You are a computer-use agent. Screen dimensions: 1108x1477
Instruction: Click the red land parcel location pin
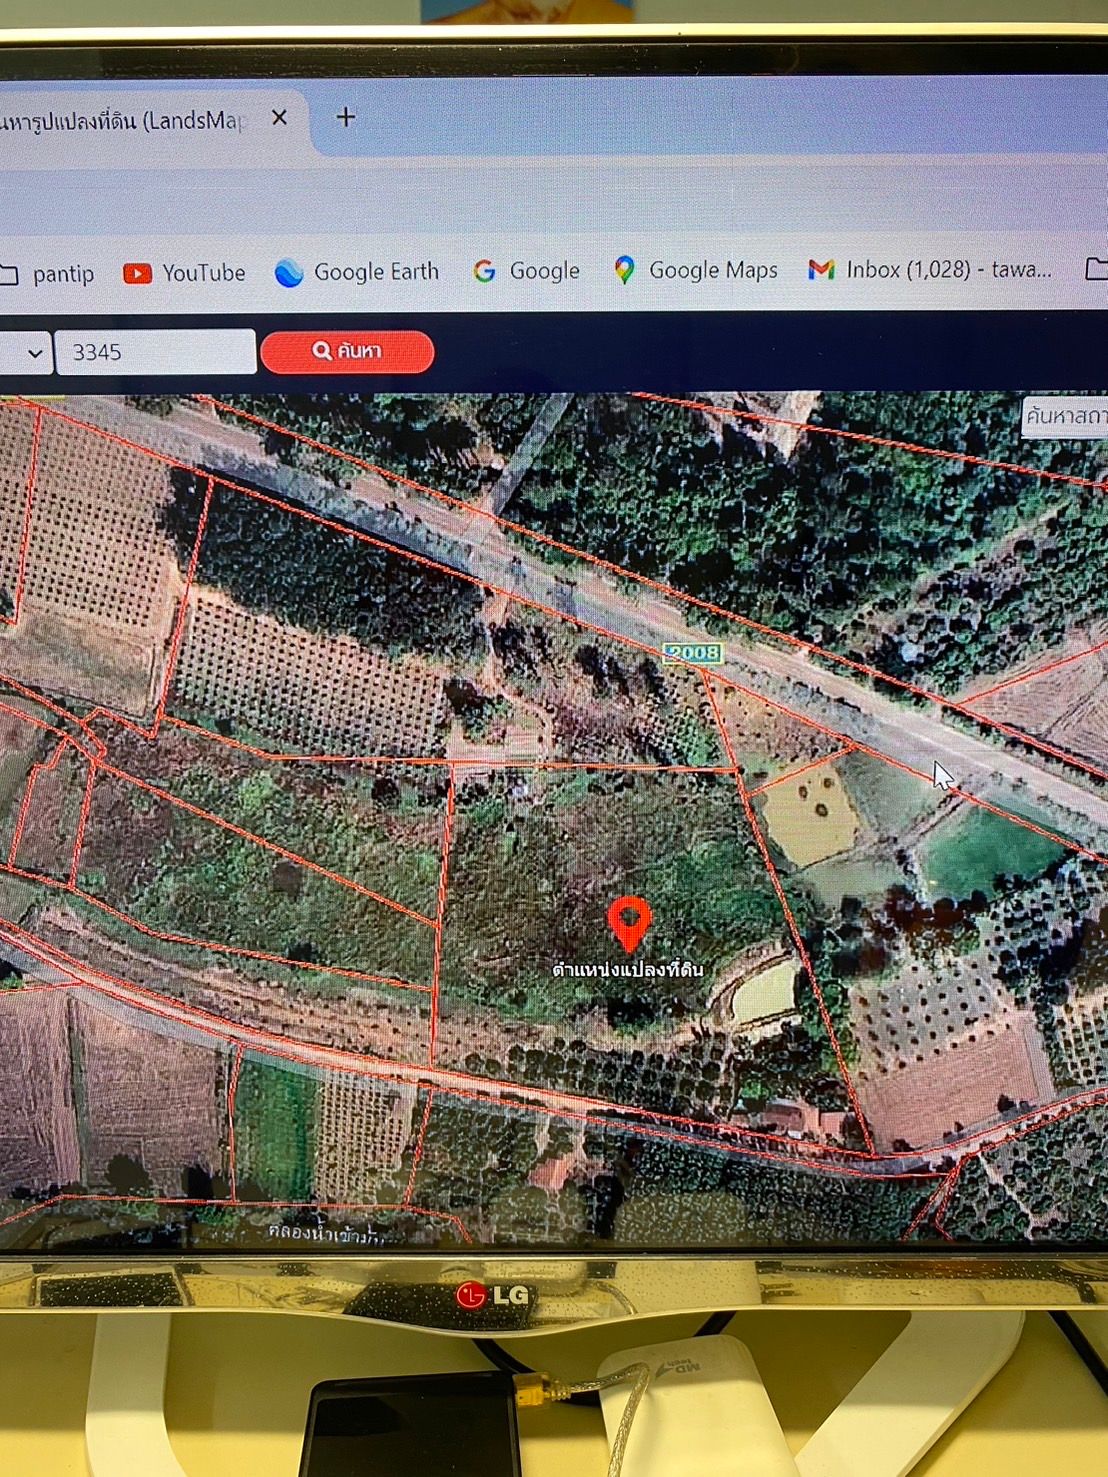(x=630, y=923)
